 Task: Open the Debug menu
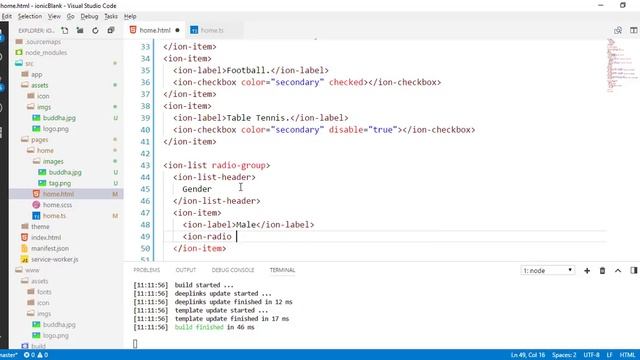point(89,16)
